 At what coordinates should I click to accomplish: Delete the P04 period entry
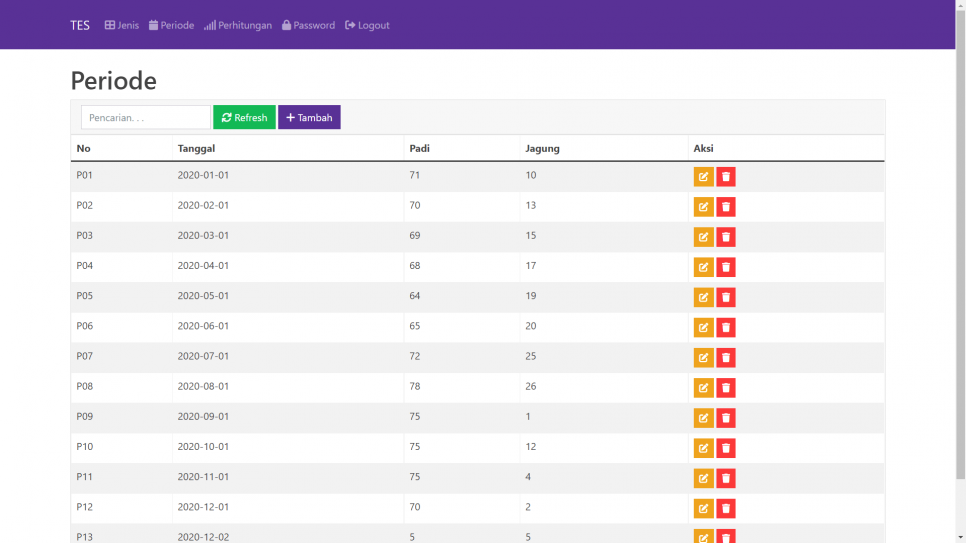coord(726,267)
